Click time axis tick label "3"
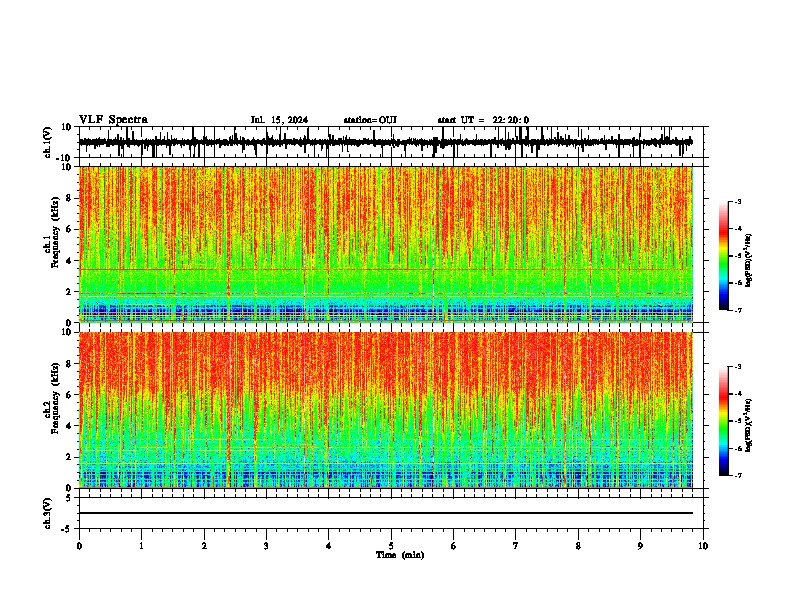 [x=266, y=546]
